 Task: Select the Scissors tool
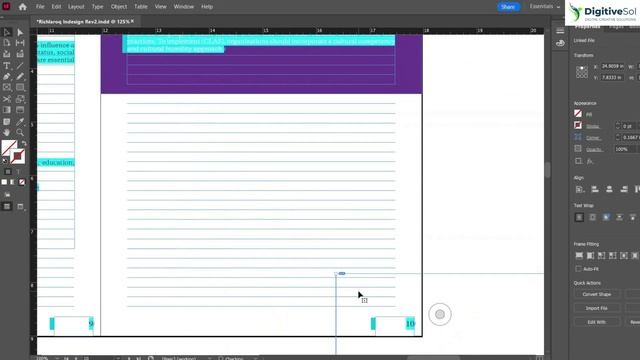[x=7, y=99]
